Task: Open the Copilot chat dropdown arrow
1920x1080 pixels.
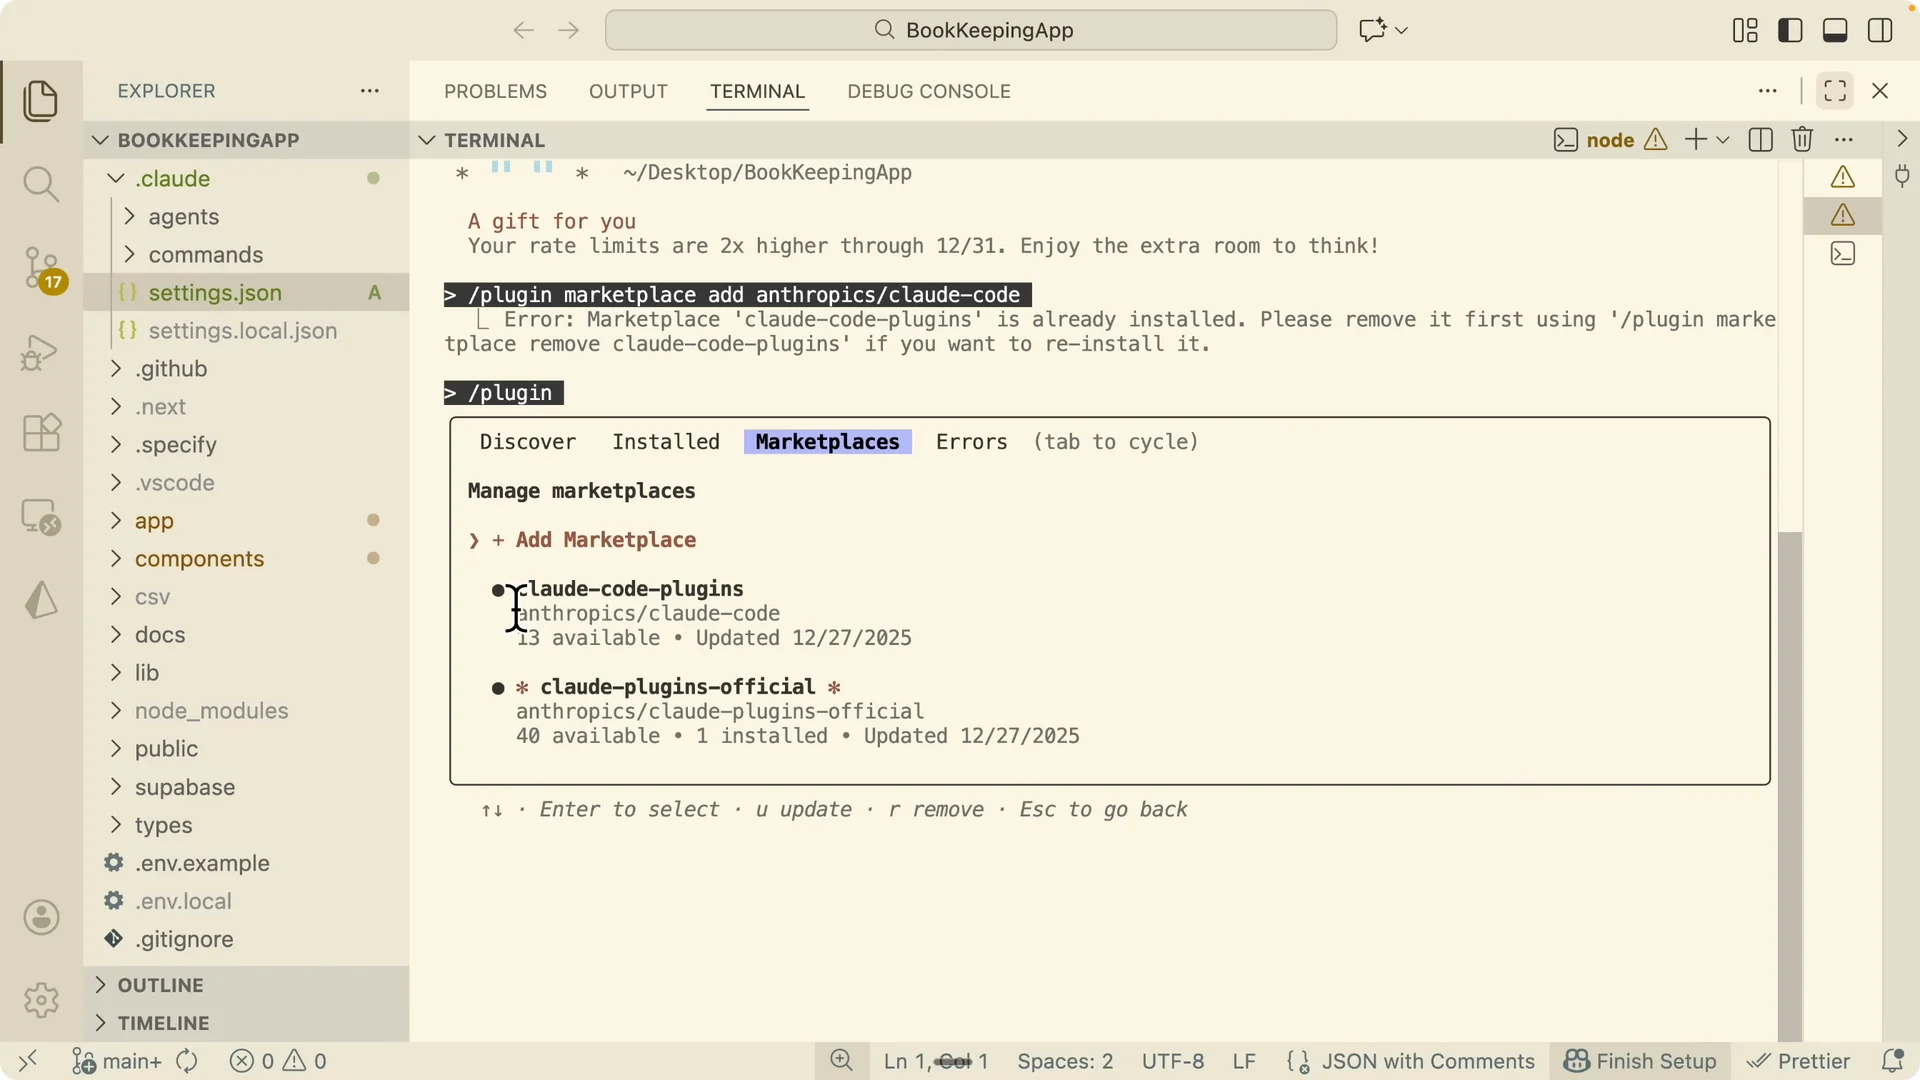Action: click(x=1401, y=30)
